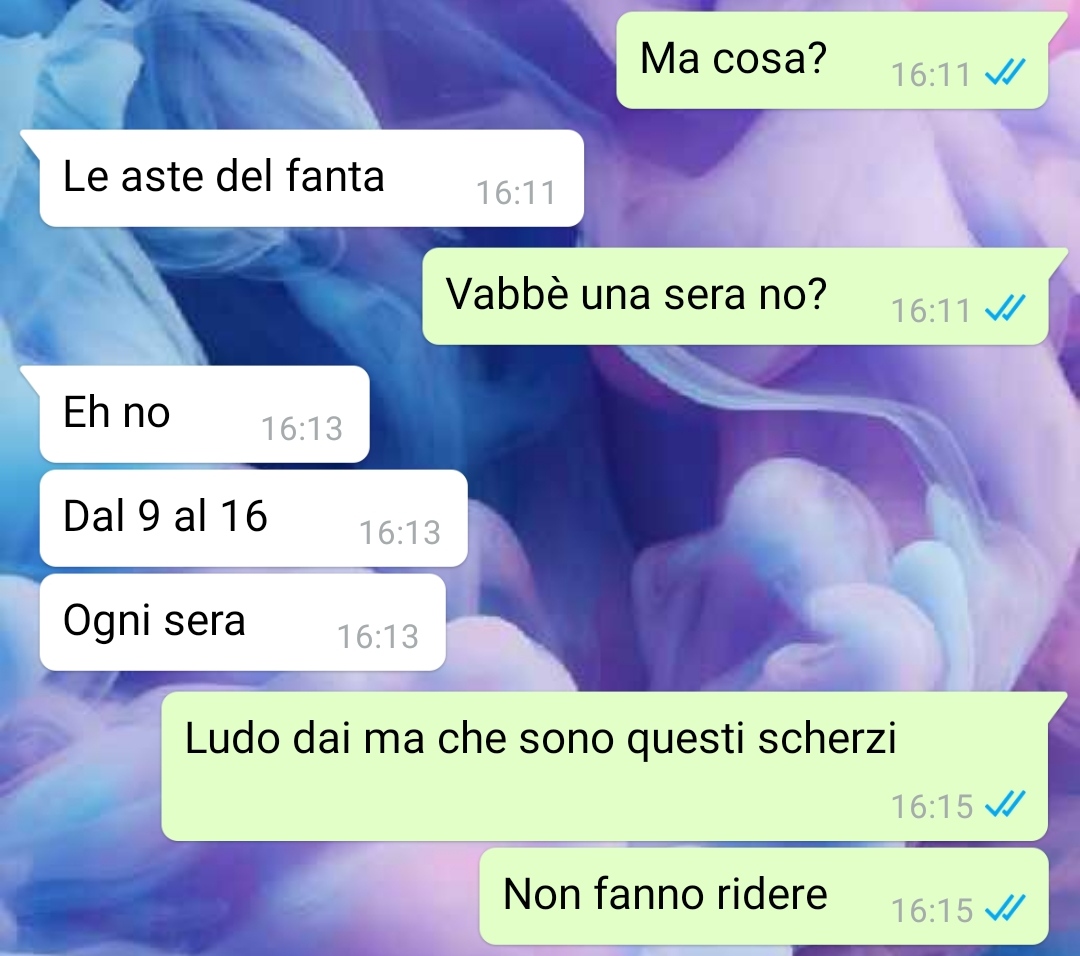Tap the 16:13 timestamp on 'Dal 9 al 16'
Viewport: 1080px width, 956px height.
[400, 532]
